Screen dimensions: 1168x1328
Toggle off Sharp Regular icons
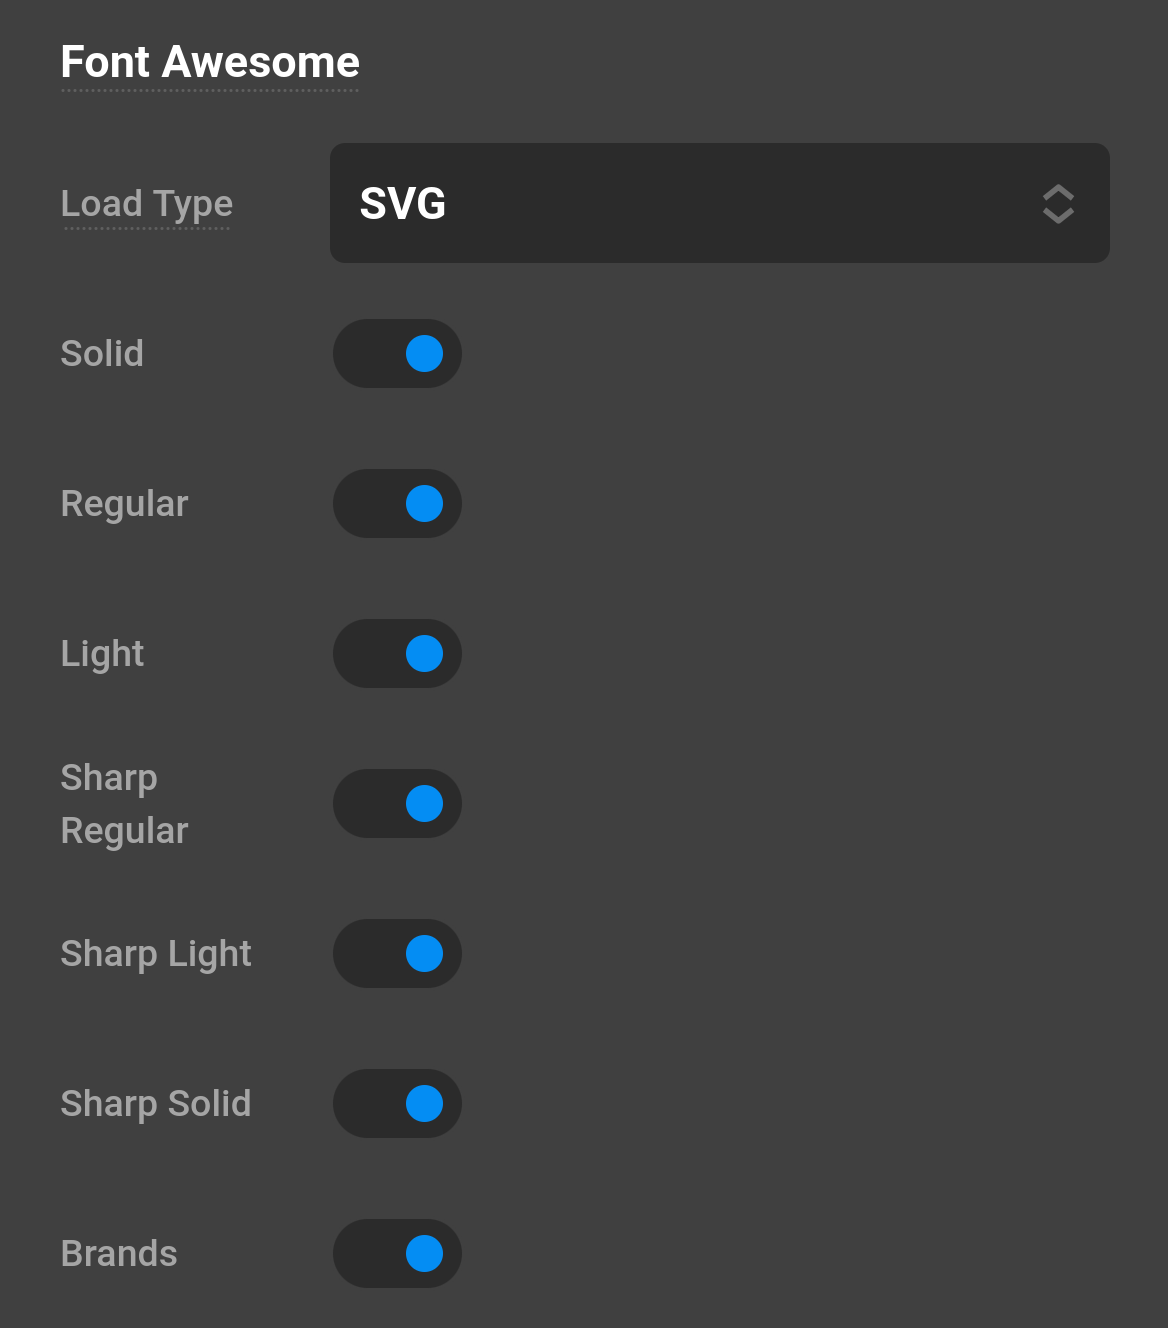point(397,803)
